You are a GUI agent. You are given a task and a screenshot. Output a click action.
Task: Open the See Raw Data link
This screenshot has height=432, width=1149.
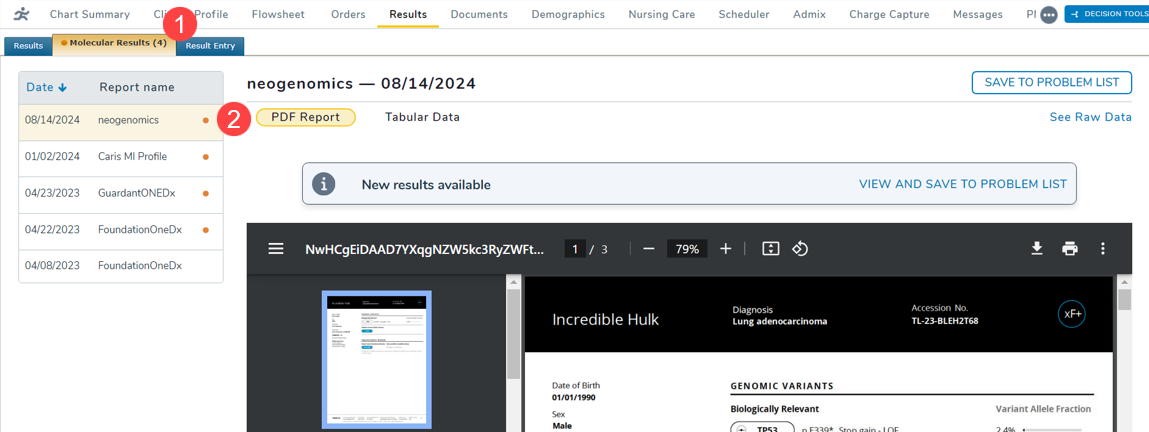point(1090,117)
